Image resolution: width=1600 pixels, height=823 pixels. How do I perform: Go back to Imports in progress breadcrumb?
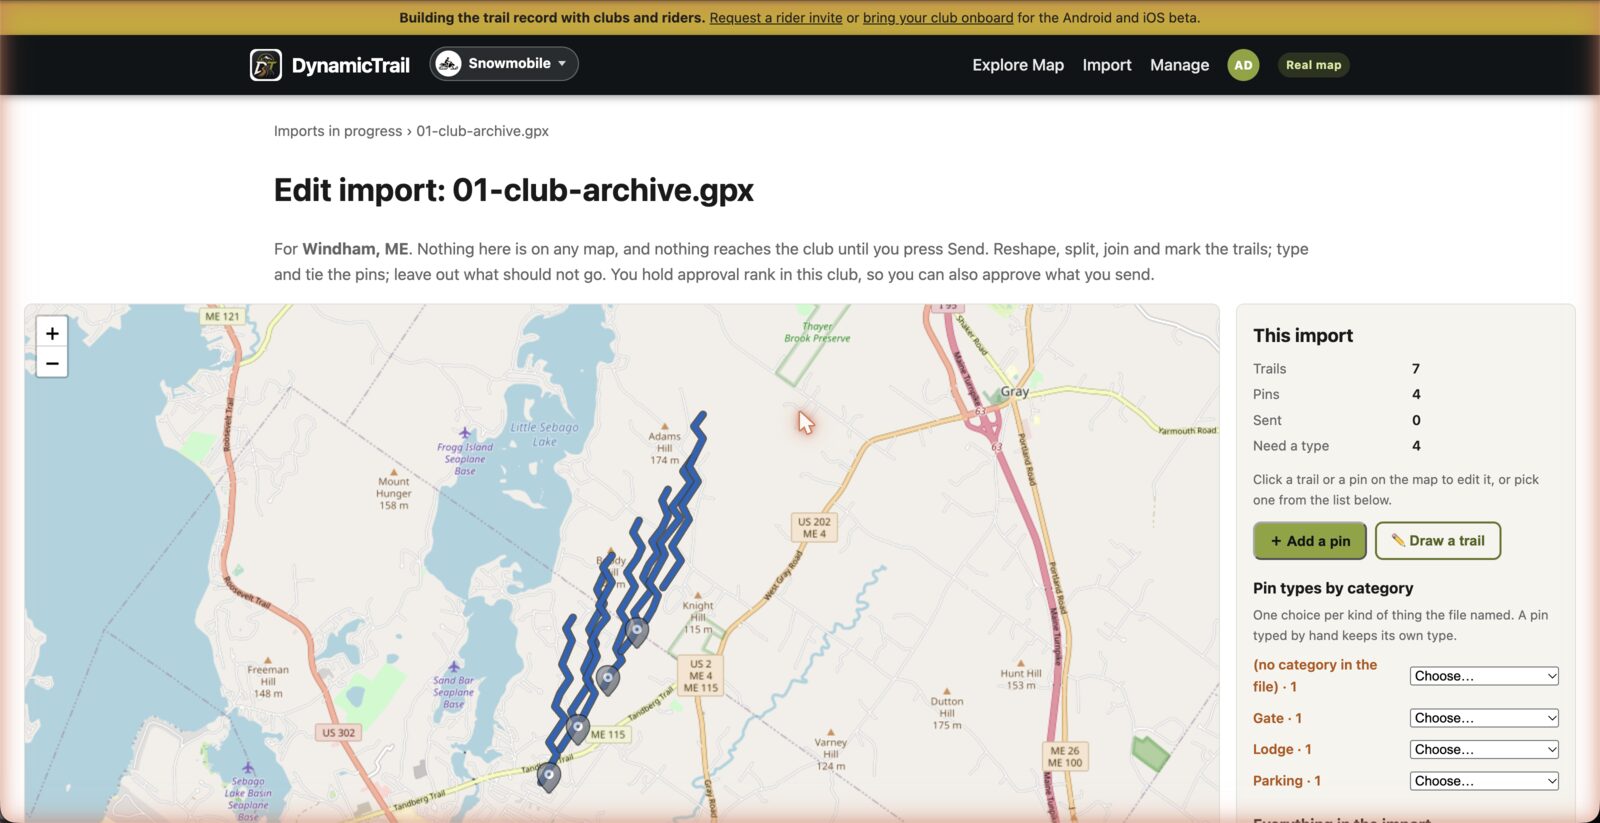pos(338,131)
